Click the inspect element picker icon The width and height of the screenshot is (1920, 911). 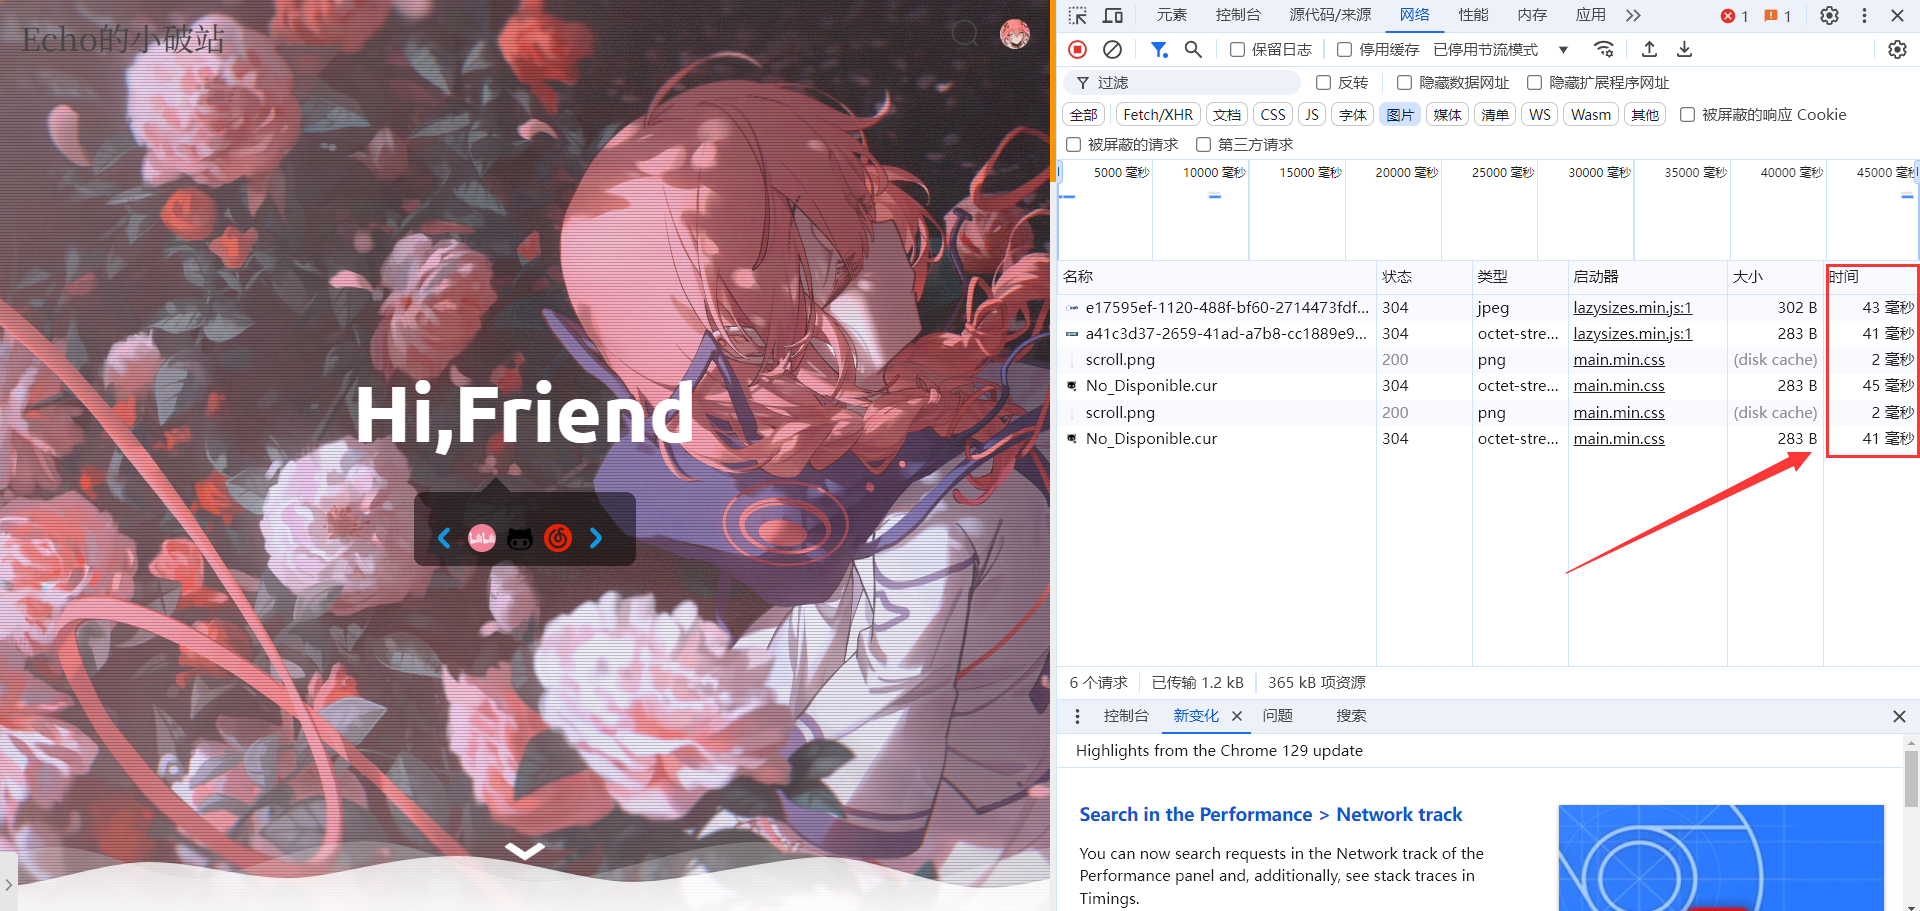coord(1077,16)
